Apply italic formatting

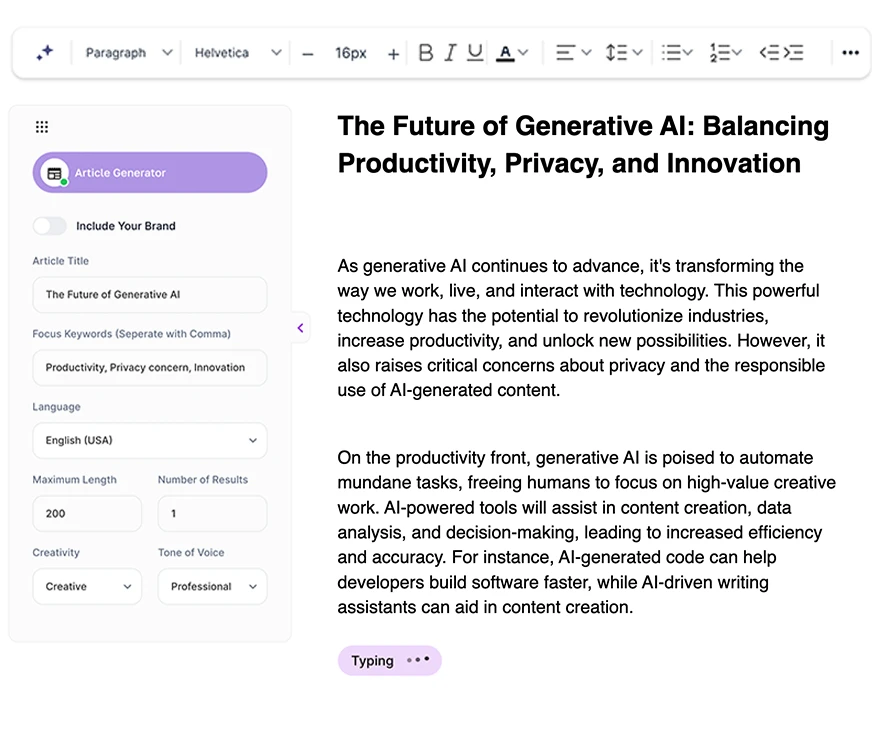point(450,53)
